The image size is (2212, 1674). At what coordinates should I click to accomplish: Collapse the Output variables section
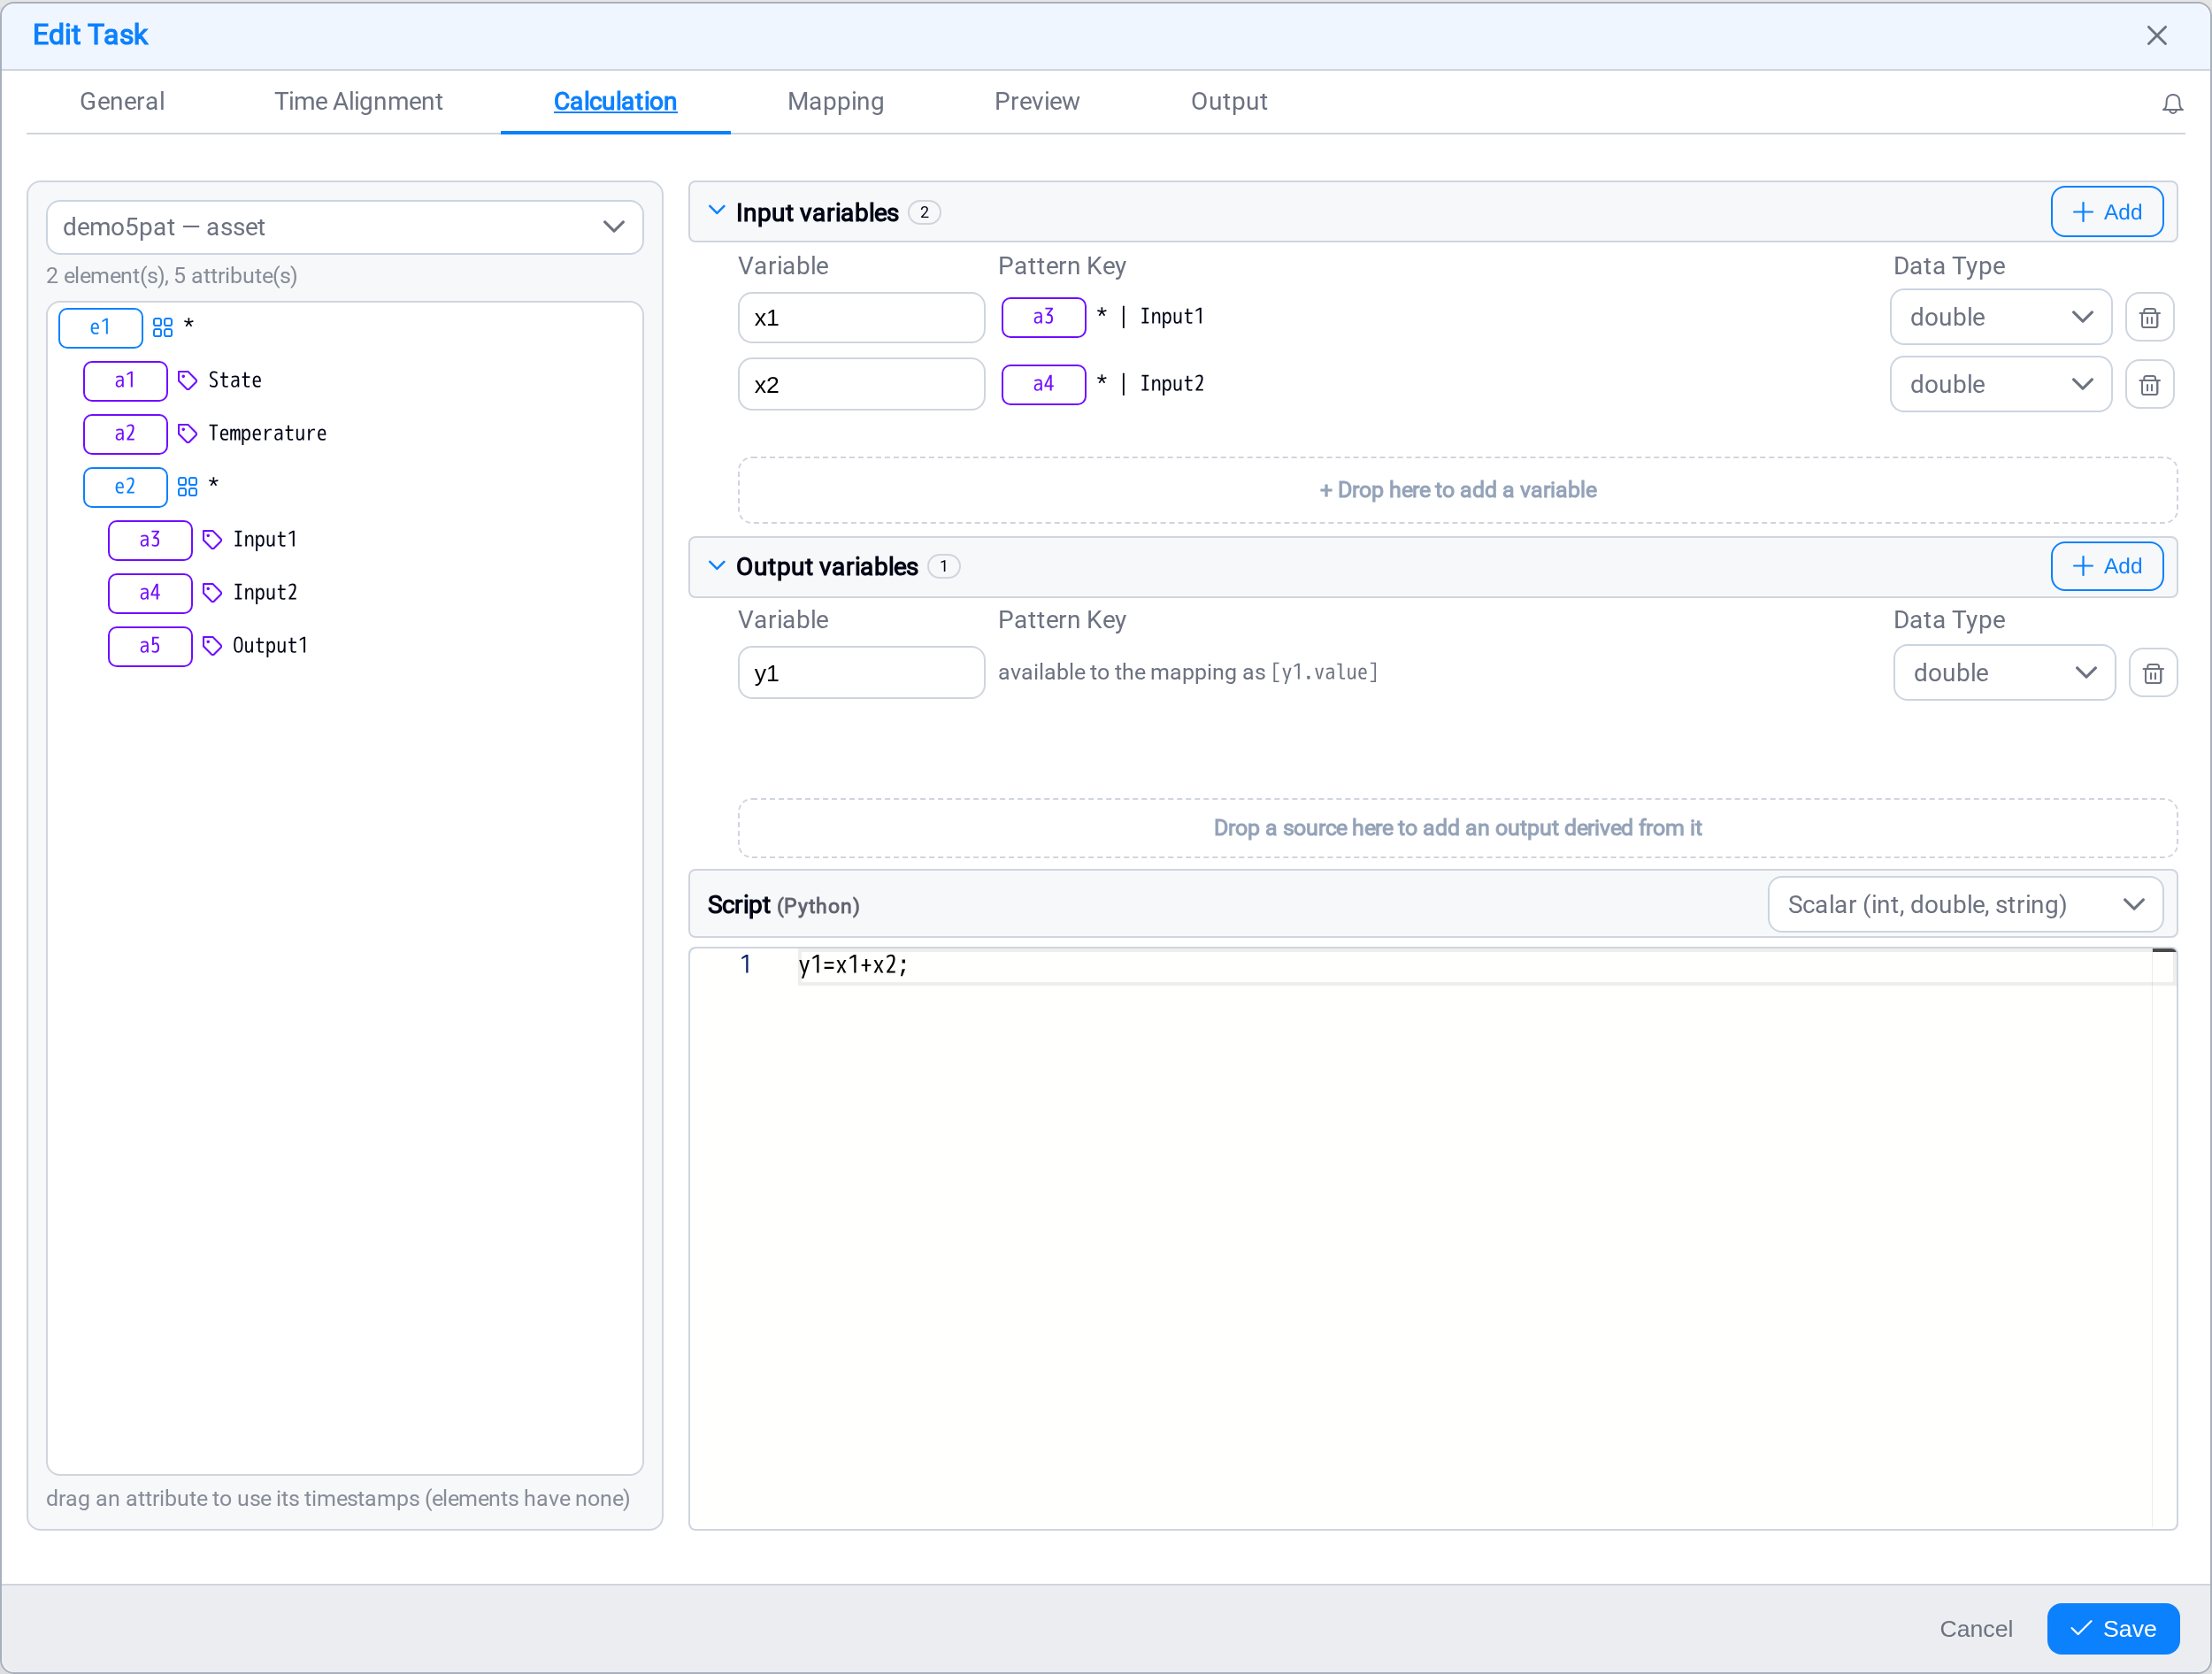(x=716, y=566)
